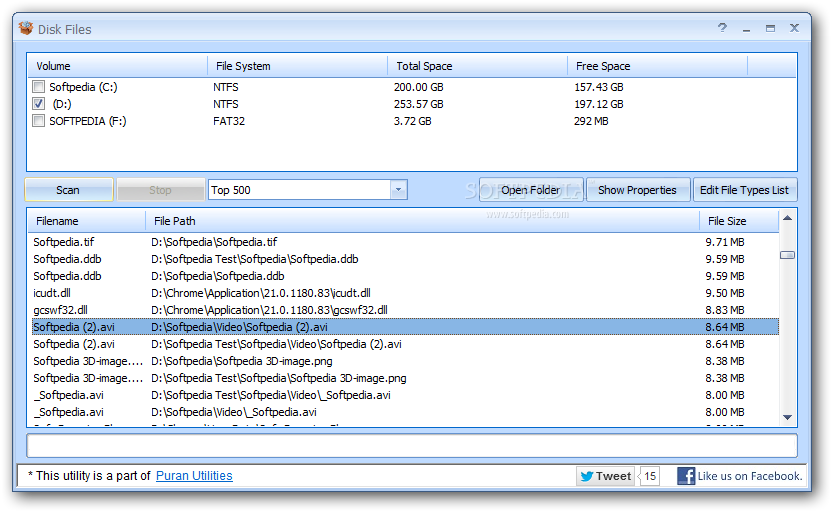Sort by File Path column header
The height and width of the screenshot is (512, 832).
422,221
